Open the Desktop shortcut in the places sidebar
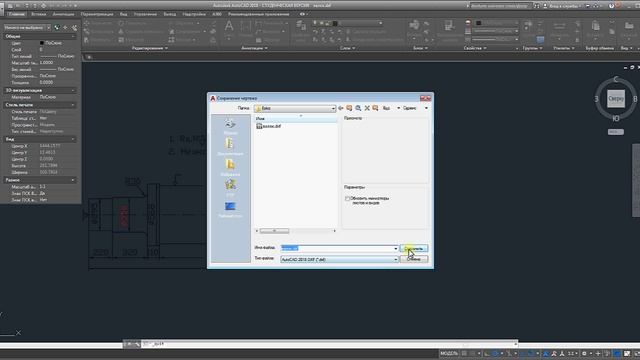Screen dimensions: 640x360 point(230,209)
